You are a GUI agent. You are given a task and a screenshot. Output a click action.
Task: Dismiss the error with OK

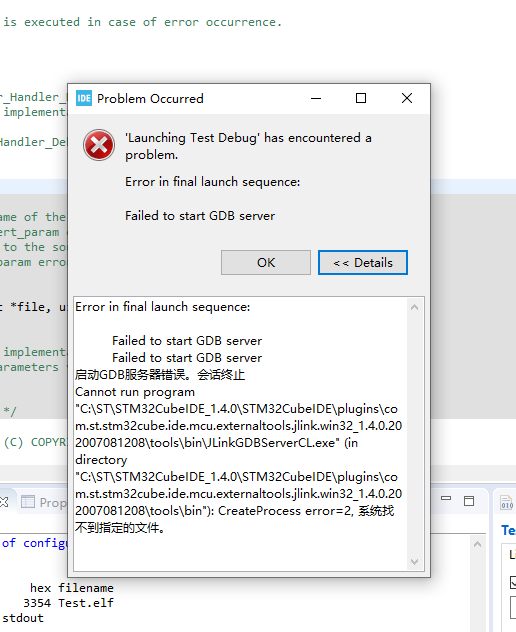click(266, 263)
